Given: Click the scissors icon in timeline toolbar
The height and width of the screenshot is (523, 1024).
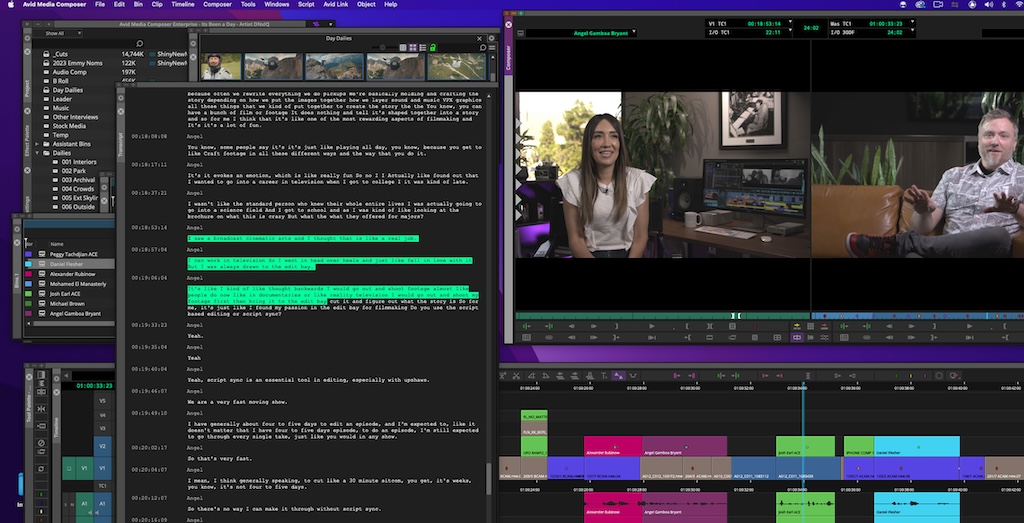Looking at the screenshot, I should 516,375.
